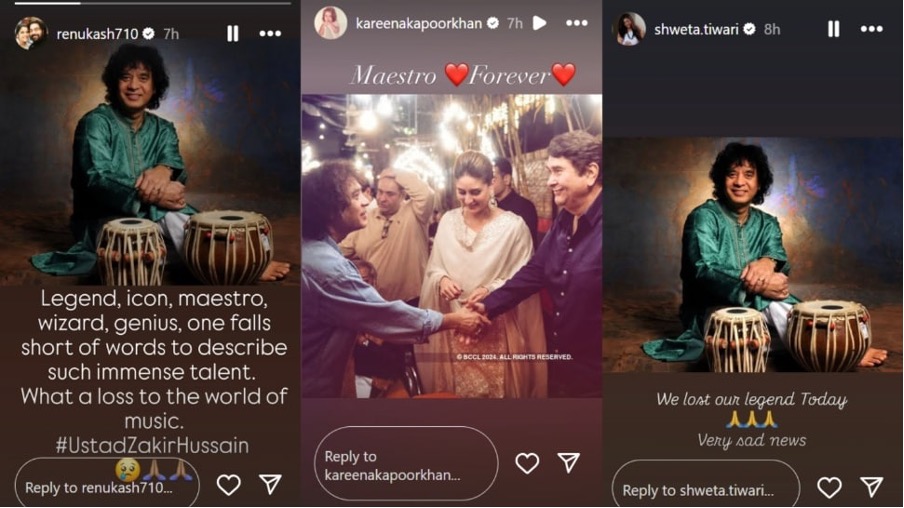Share kareenakapoorkhan story via send icon
The image size is (904, 508).
[x=568, y=462]
